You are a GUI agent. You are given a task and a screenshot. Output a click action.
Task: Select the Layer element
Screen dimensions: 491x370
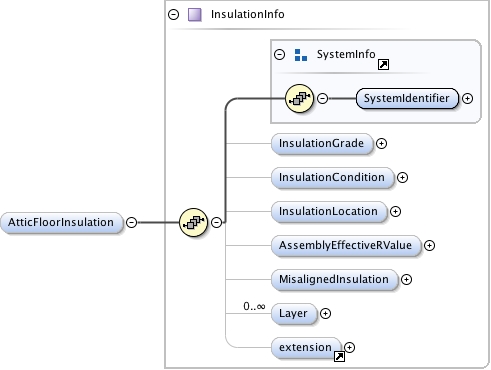pos(294,314)
